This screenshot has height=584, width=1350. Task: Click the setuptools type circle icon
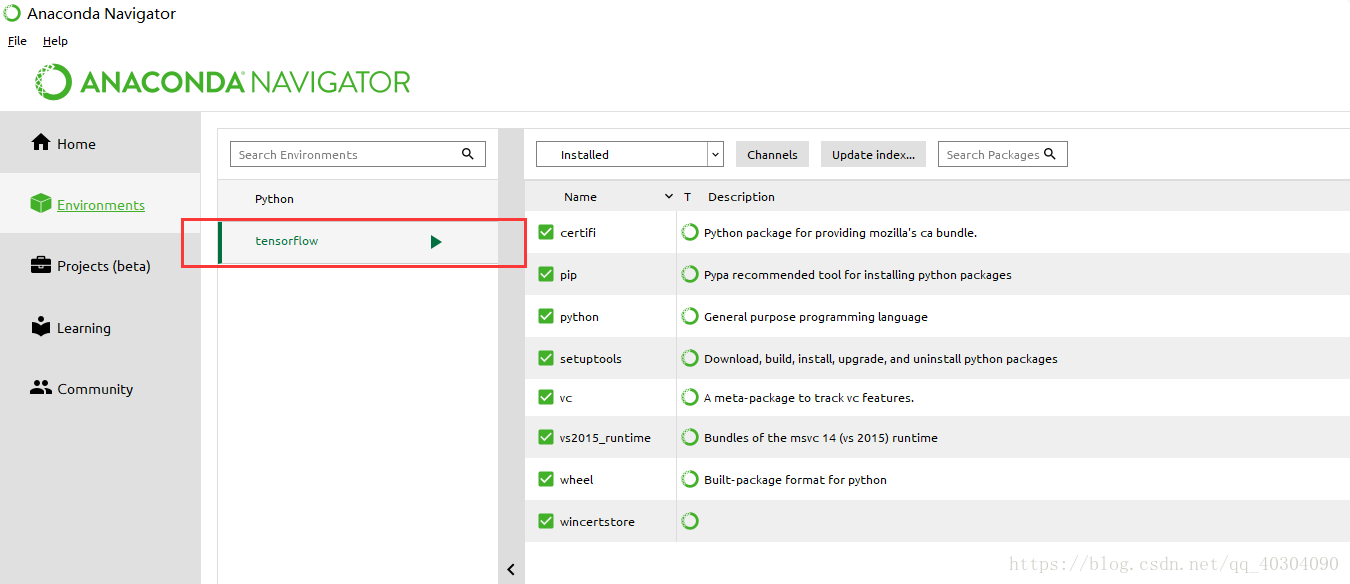[x=690, y=358]
